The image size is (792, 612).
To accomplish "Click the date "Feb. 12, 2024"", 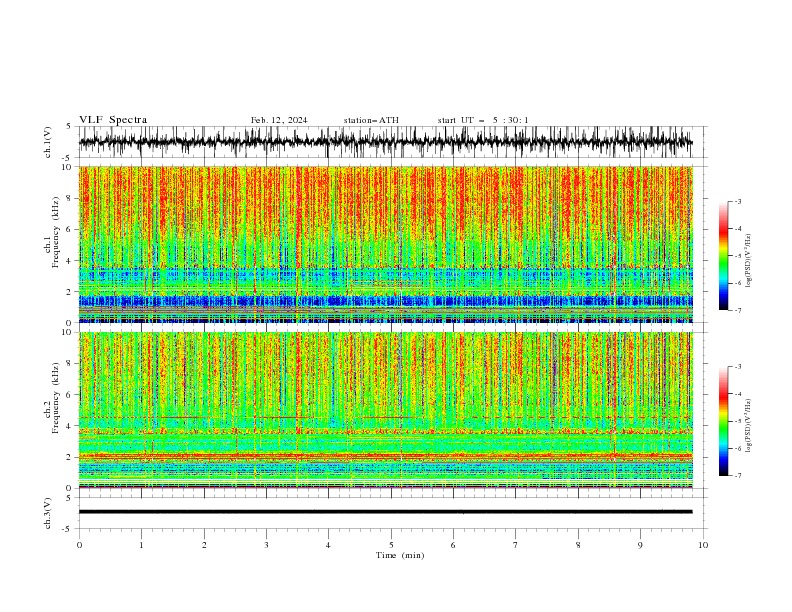I will click(279, 120).
